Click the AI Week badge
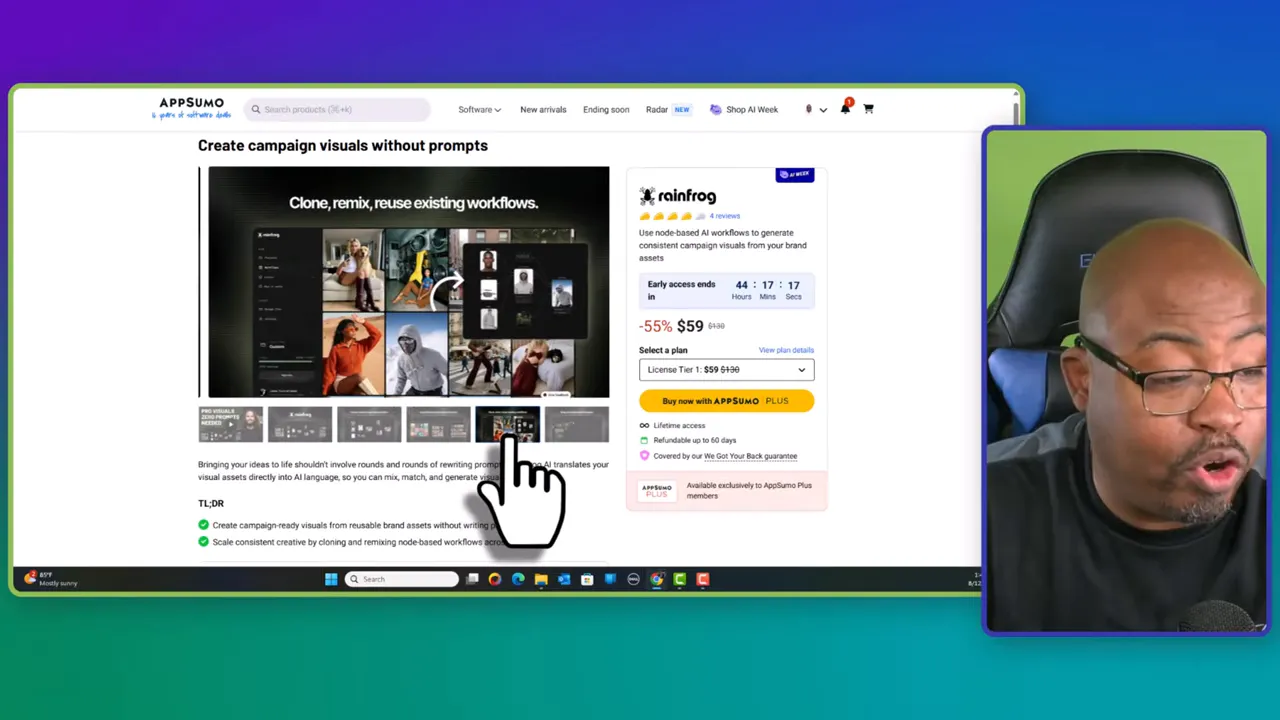Viewport: 1280px width, 720px height. [x=795, y=175]
